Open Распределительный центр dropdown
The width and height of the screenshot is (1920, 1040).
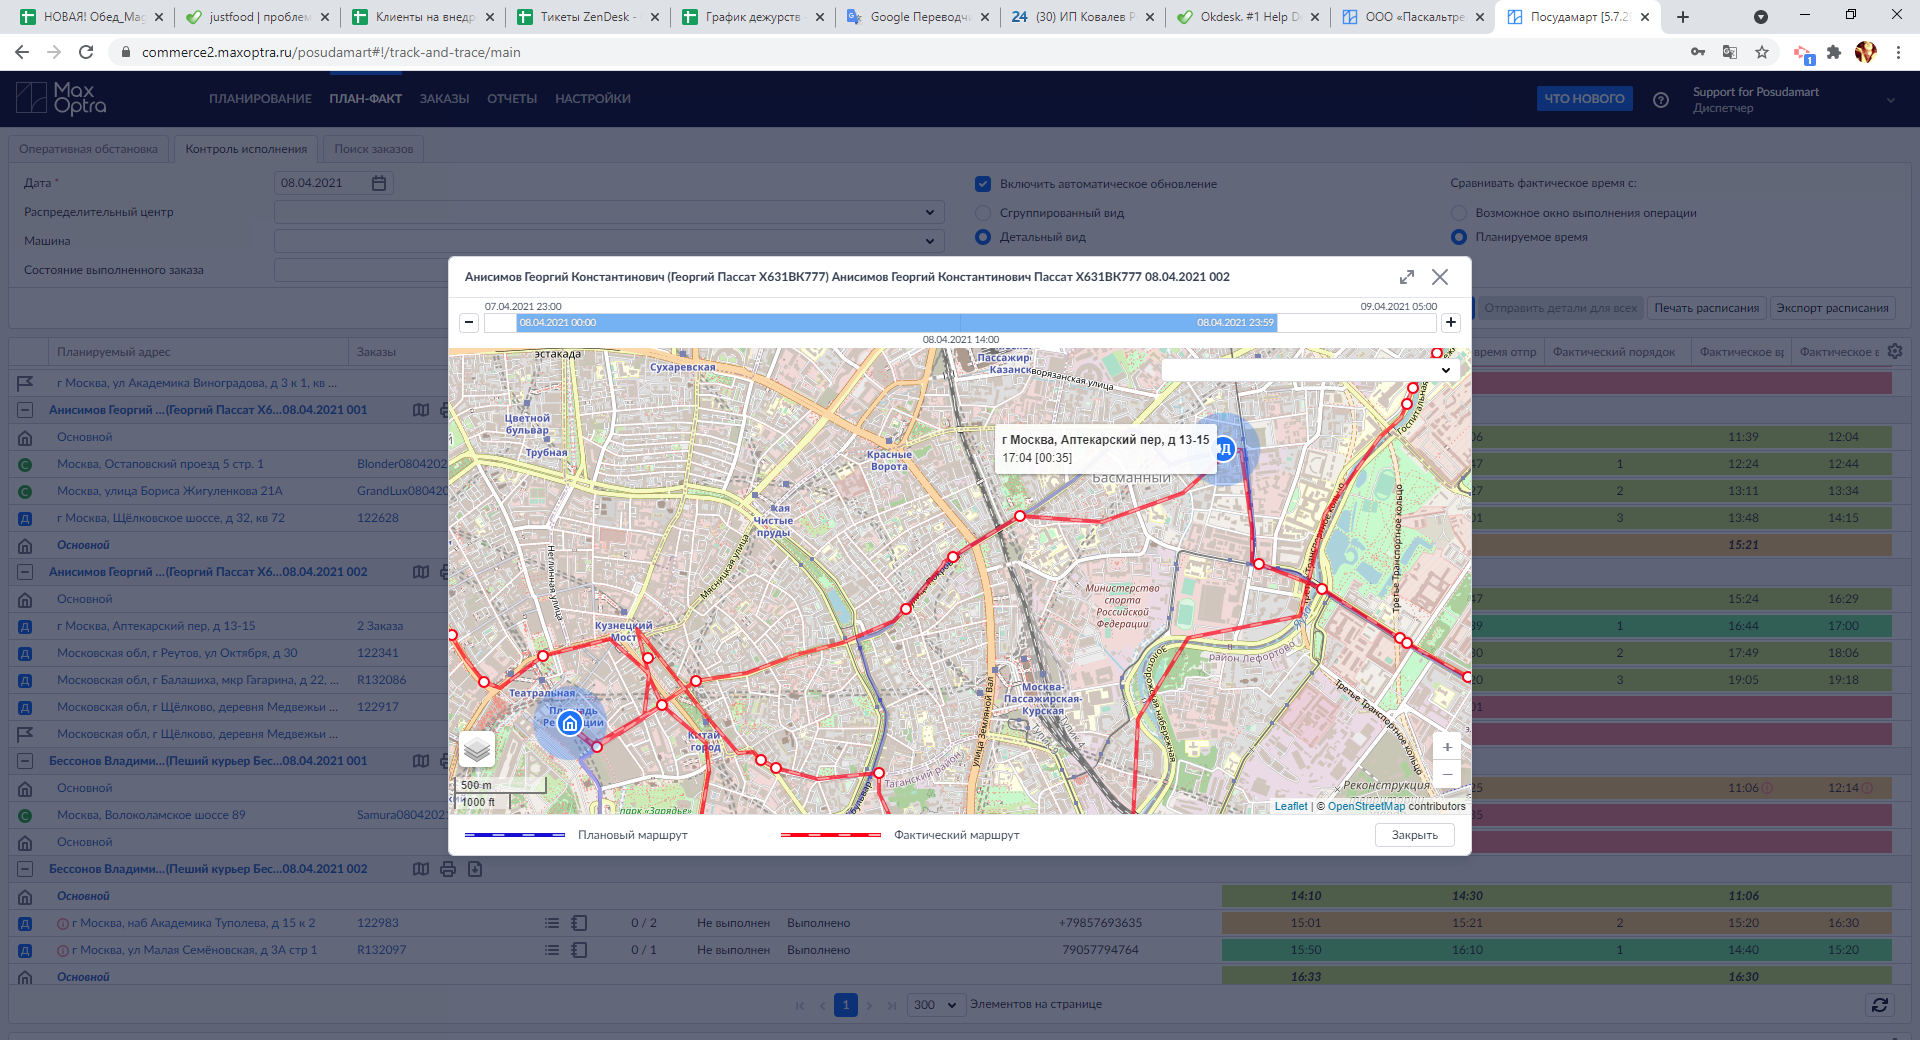(609, 212)
